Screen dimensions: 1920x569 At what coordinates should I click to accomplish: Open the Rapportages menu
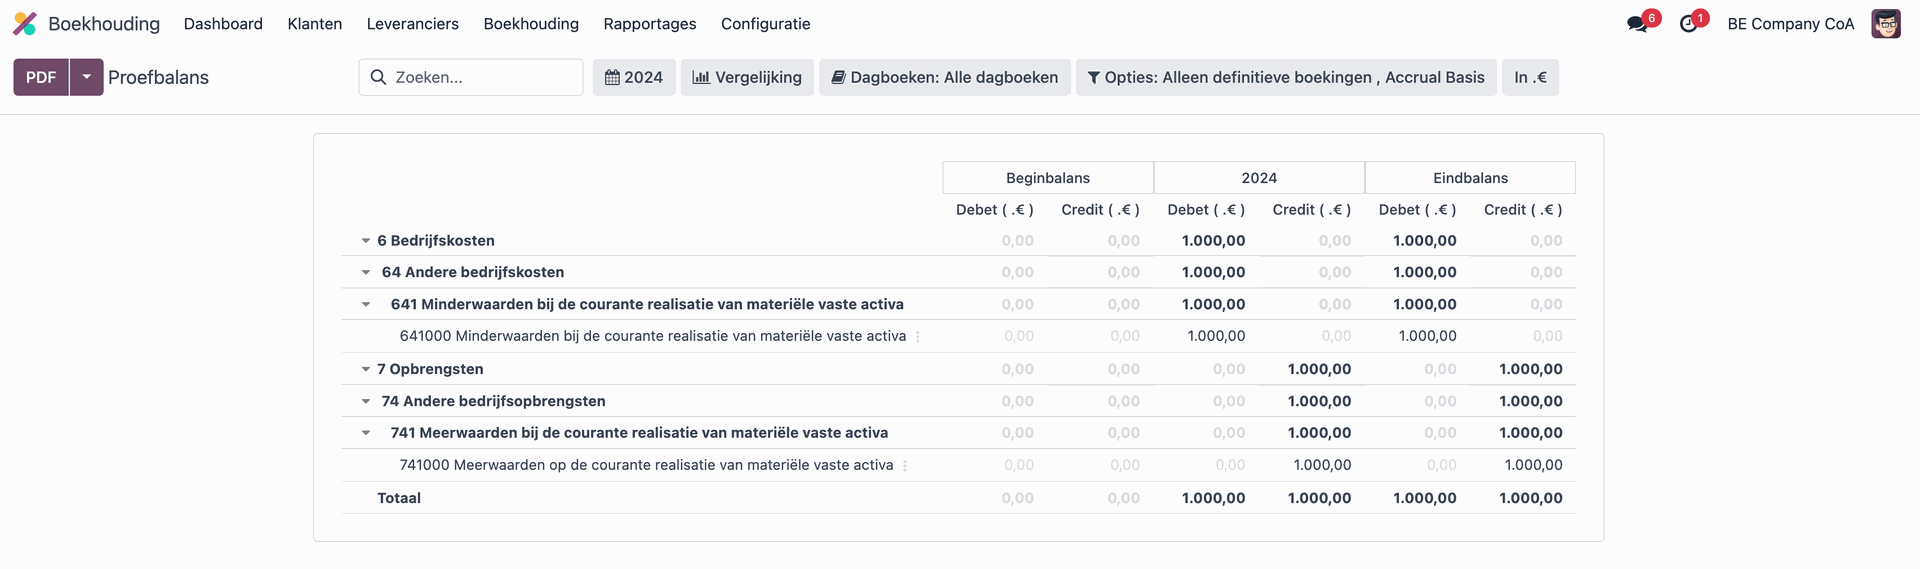coord(650,23)
